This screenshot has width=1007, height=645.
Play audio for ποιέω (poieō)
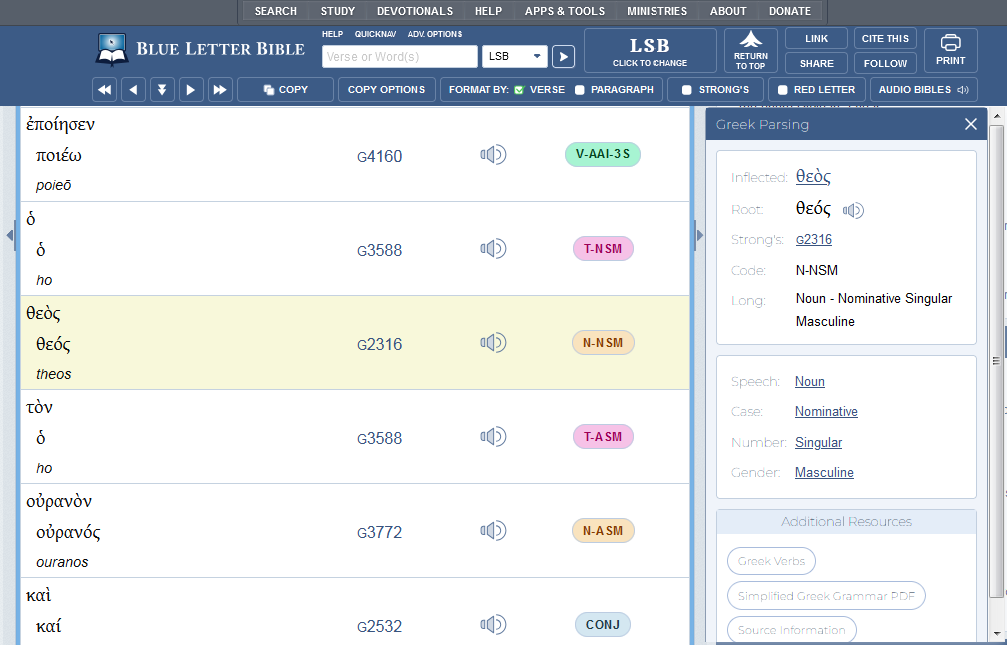point(493,155)
